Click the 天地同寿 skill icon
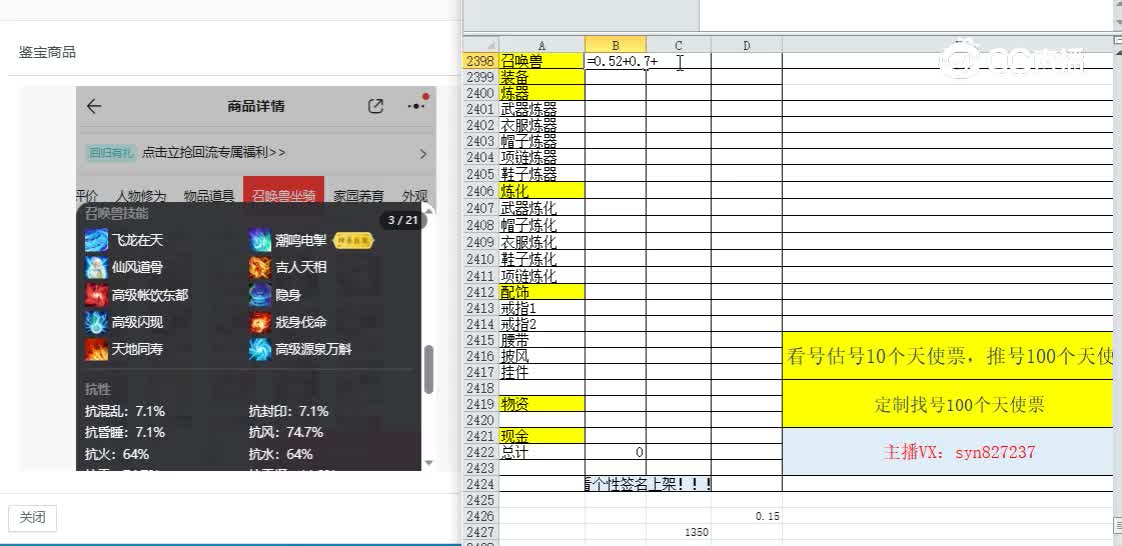This screenshot has height=546, width=1122. (x=96, y=349)
